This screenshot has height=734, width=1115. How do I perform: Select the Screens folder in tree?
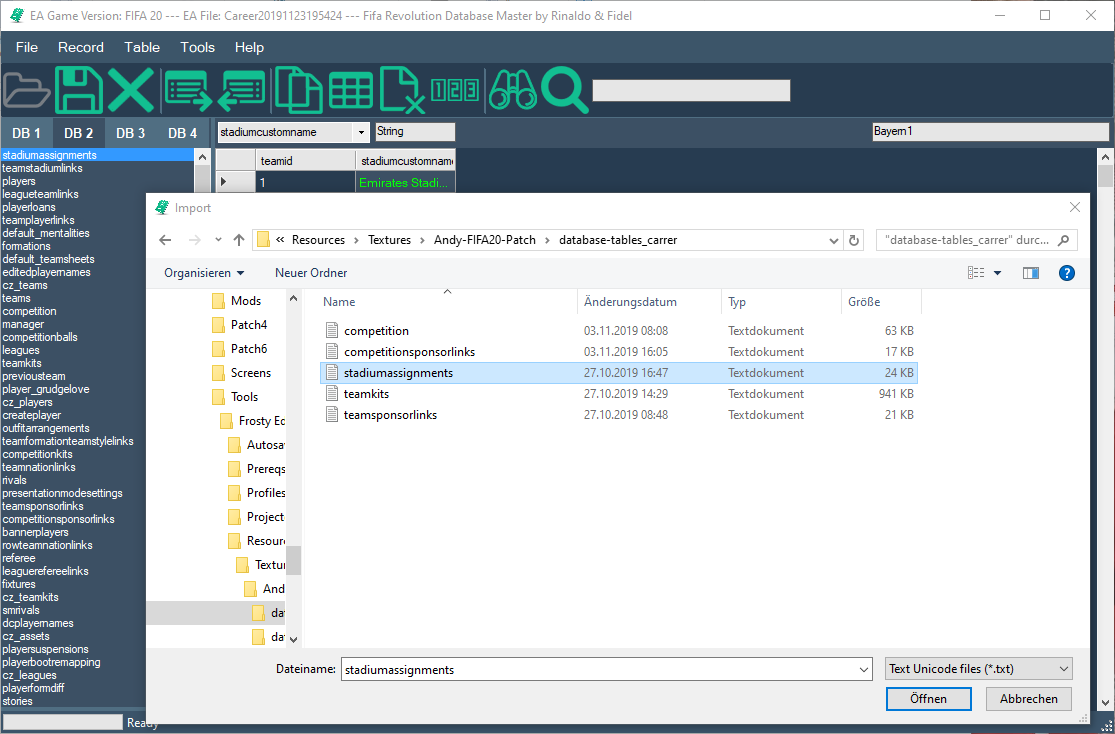pos(250,373)
